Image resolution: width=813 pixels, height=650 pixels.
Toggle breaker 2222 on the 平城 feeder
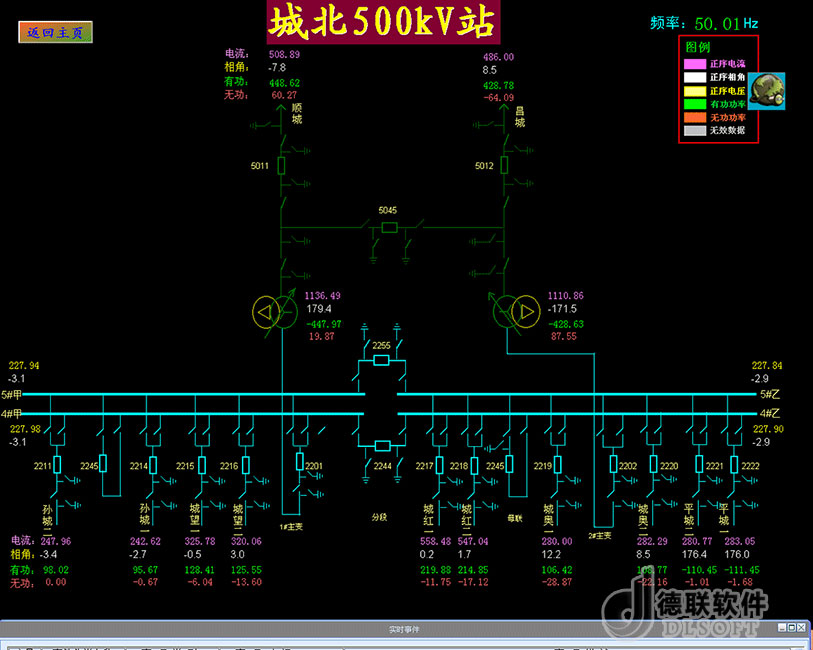[x=735, y=465]
